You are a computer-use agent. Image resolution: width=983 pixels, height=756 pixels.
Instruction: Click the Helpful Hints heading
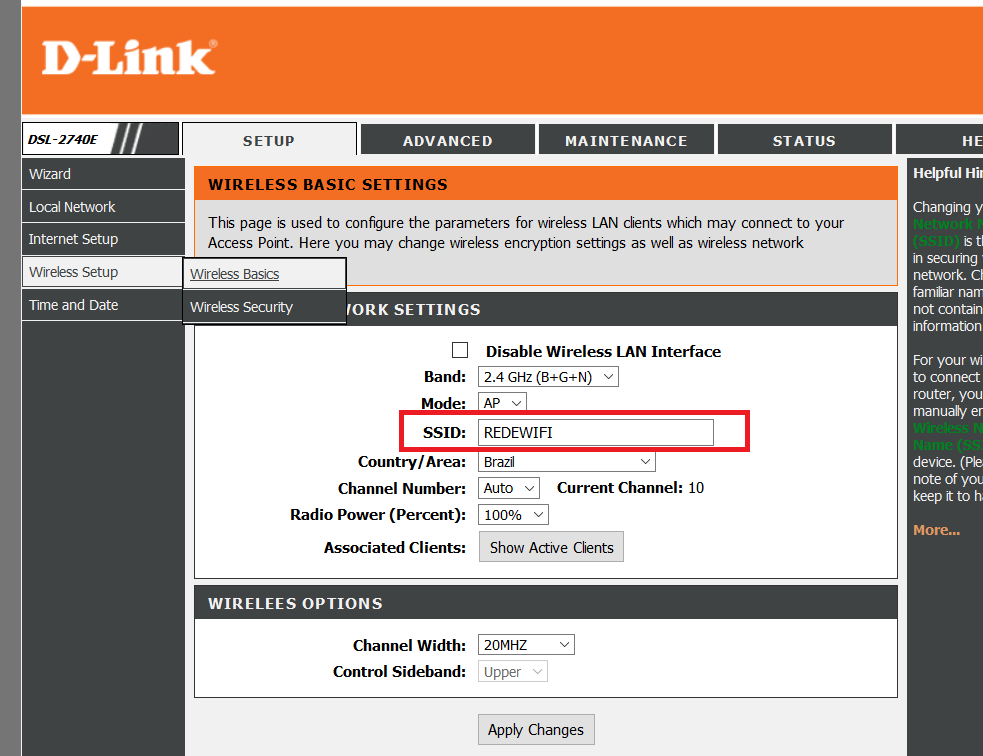(x=947, y=173)
